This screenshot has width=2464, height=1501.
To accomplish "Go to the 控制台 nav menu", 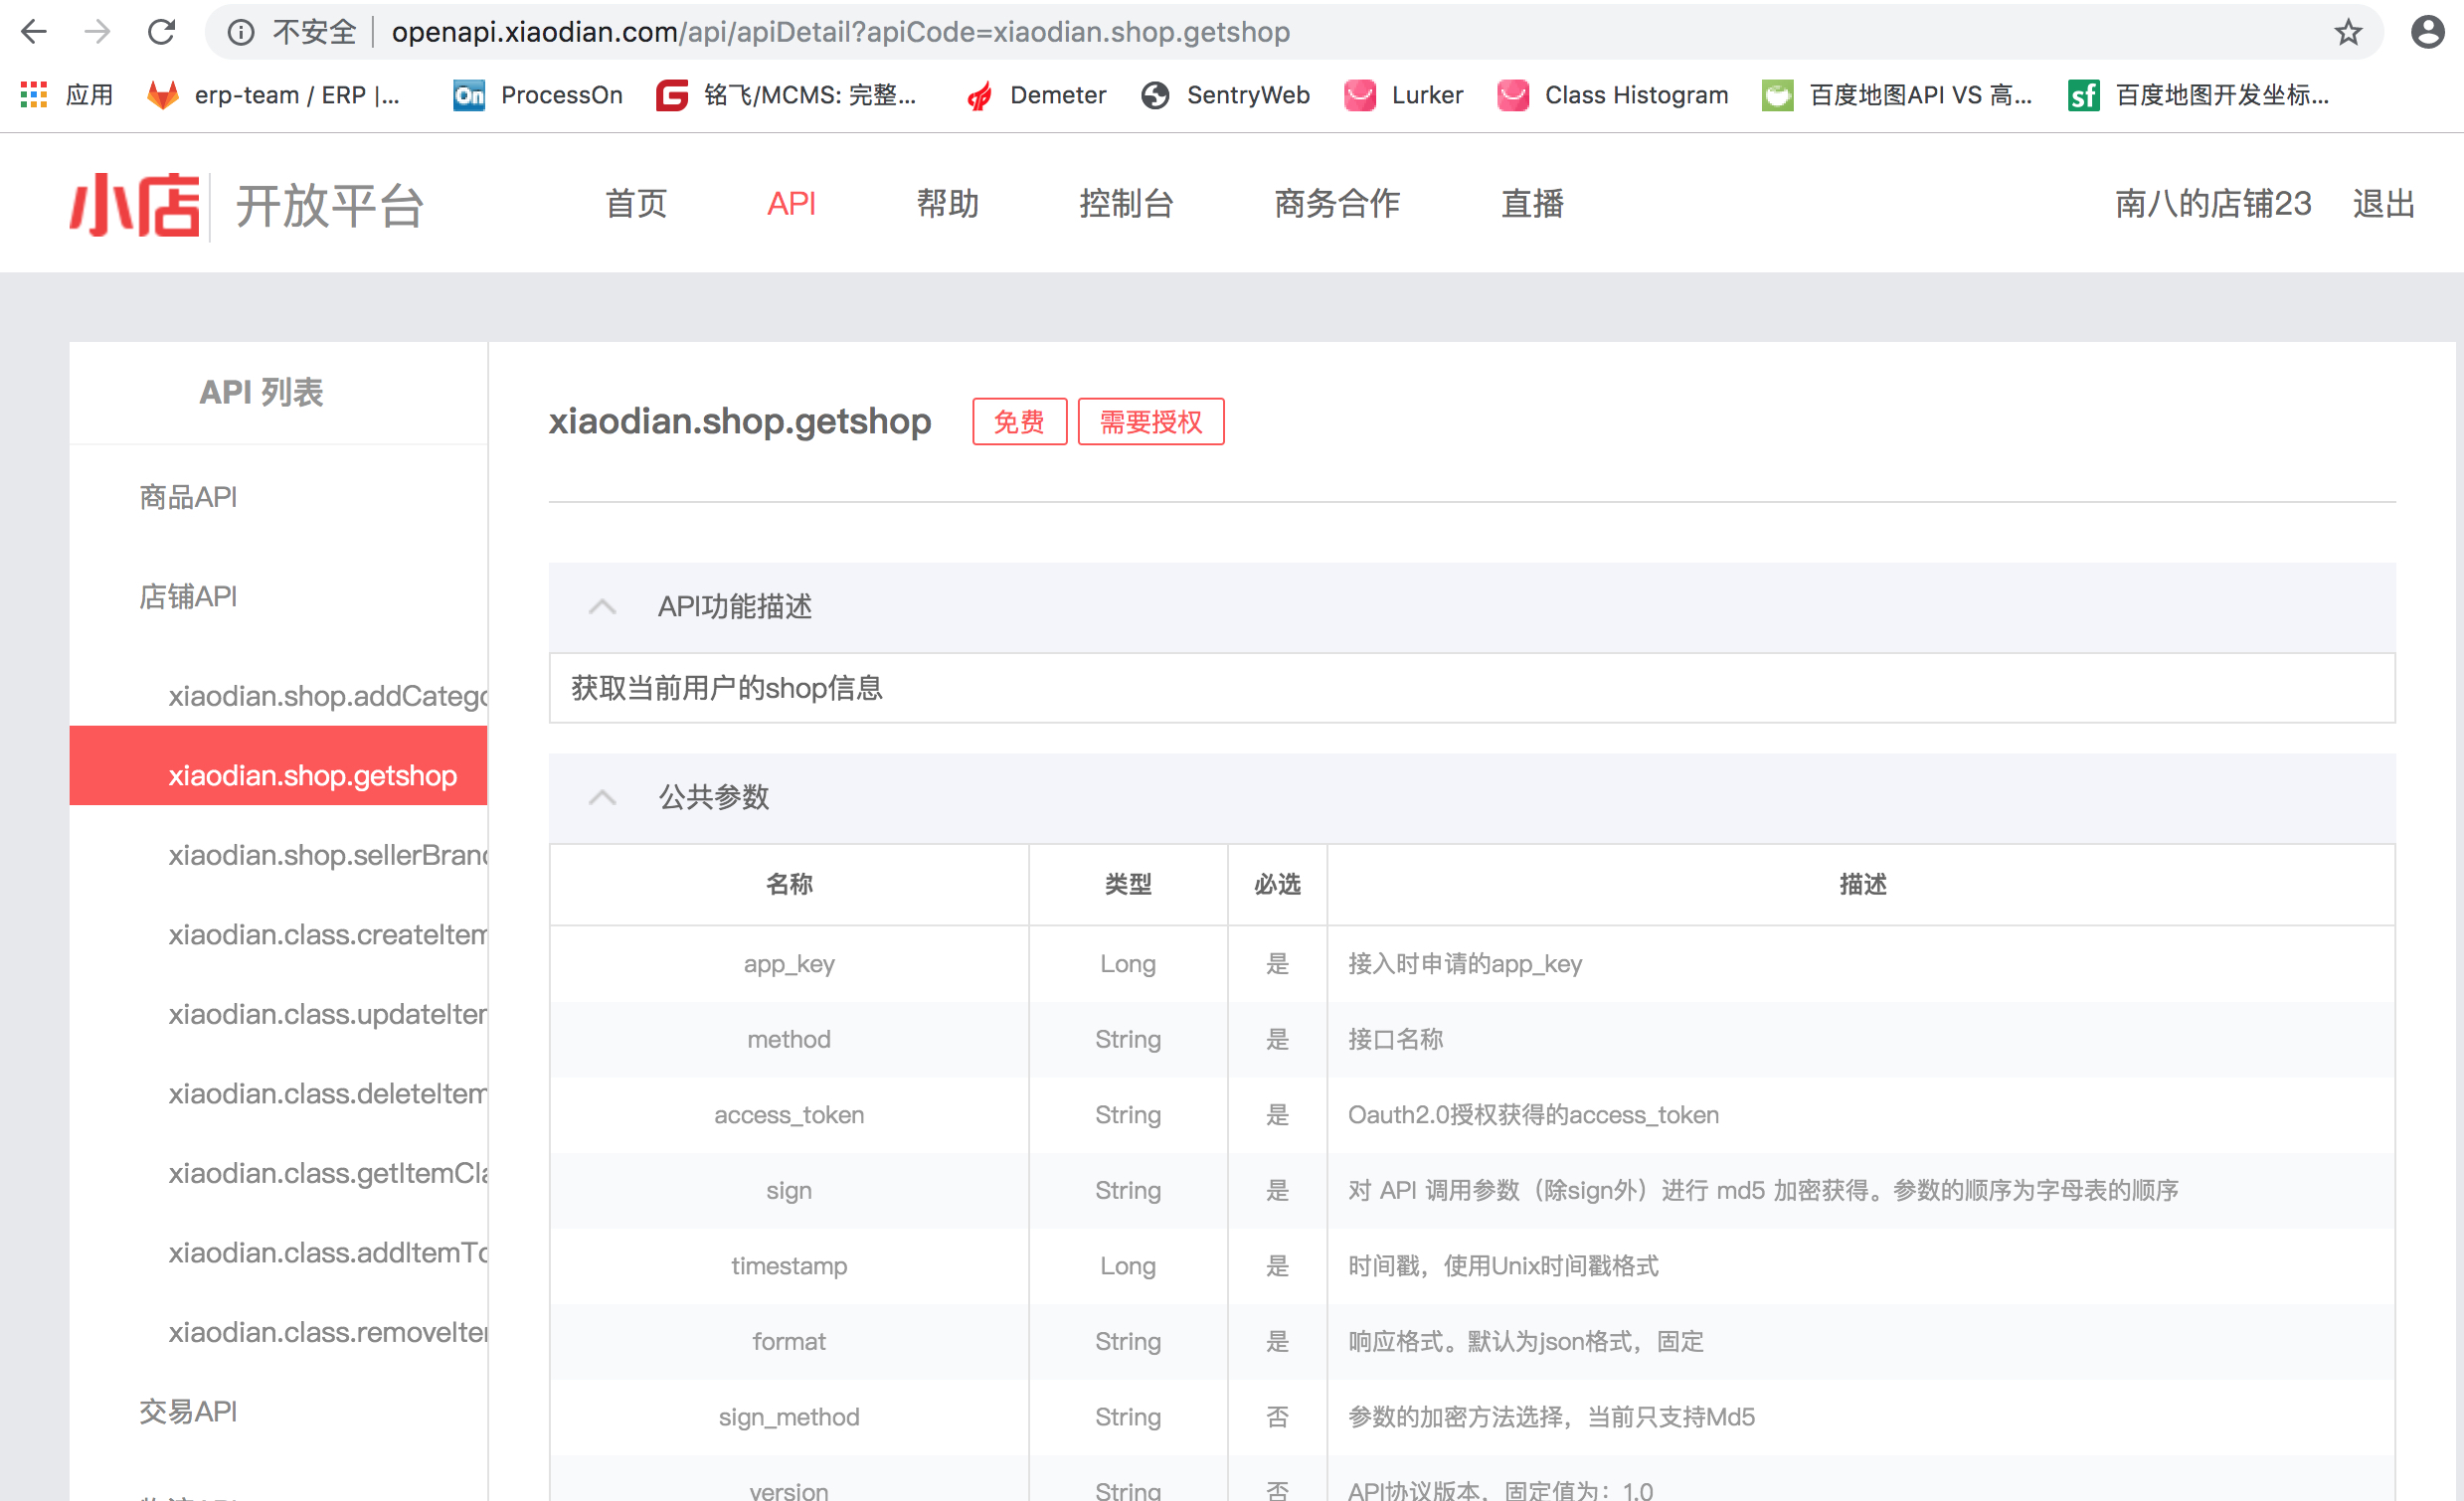I will click(x=1125, y=203).
